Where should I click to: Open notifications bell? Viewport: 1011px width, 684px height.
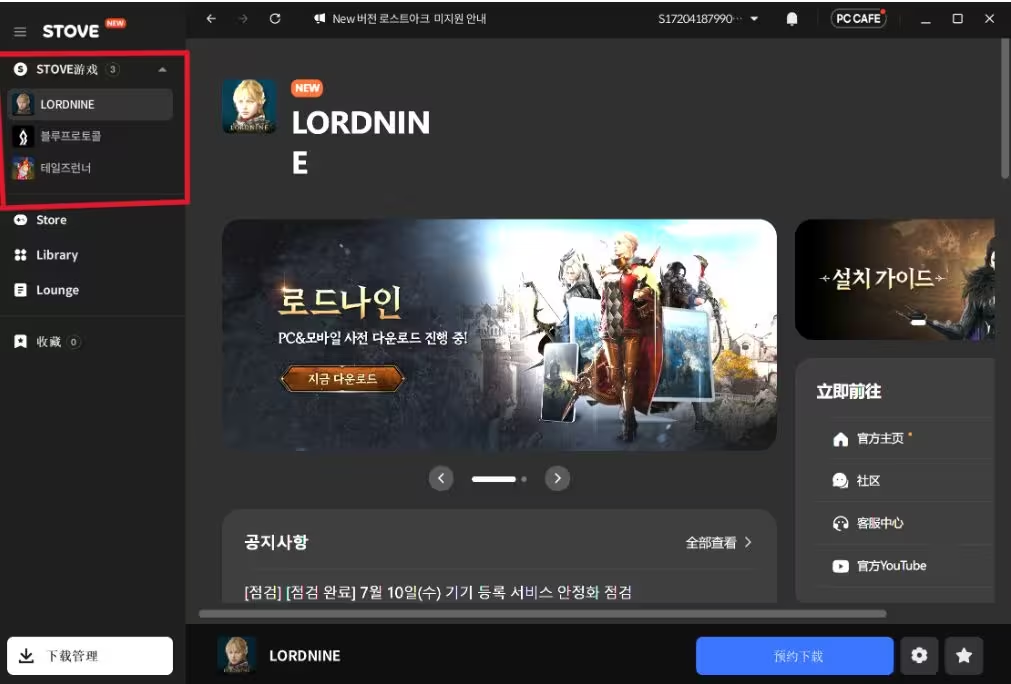(x=792, y=19)
